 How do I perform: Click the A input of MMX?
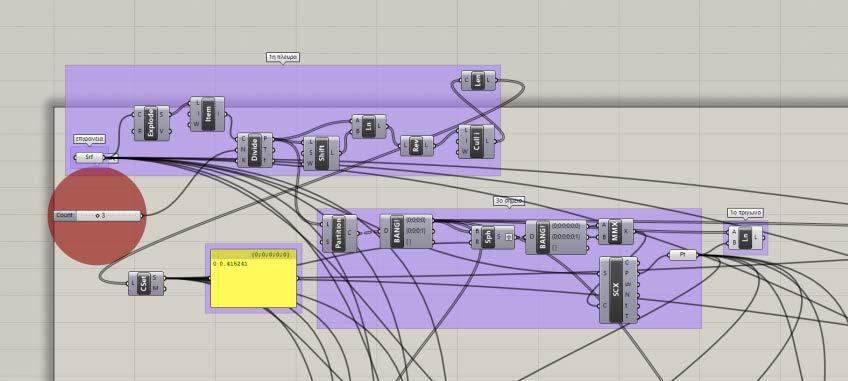pos(604,226)
